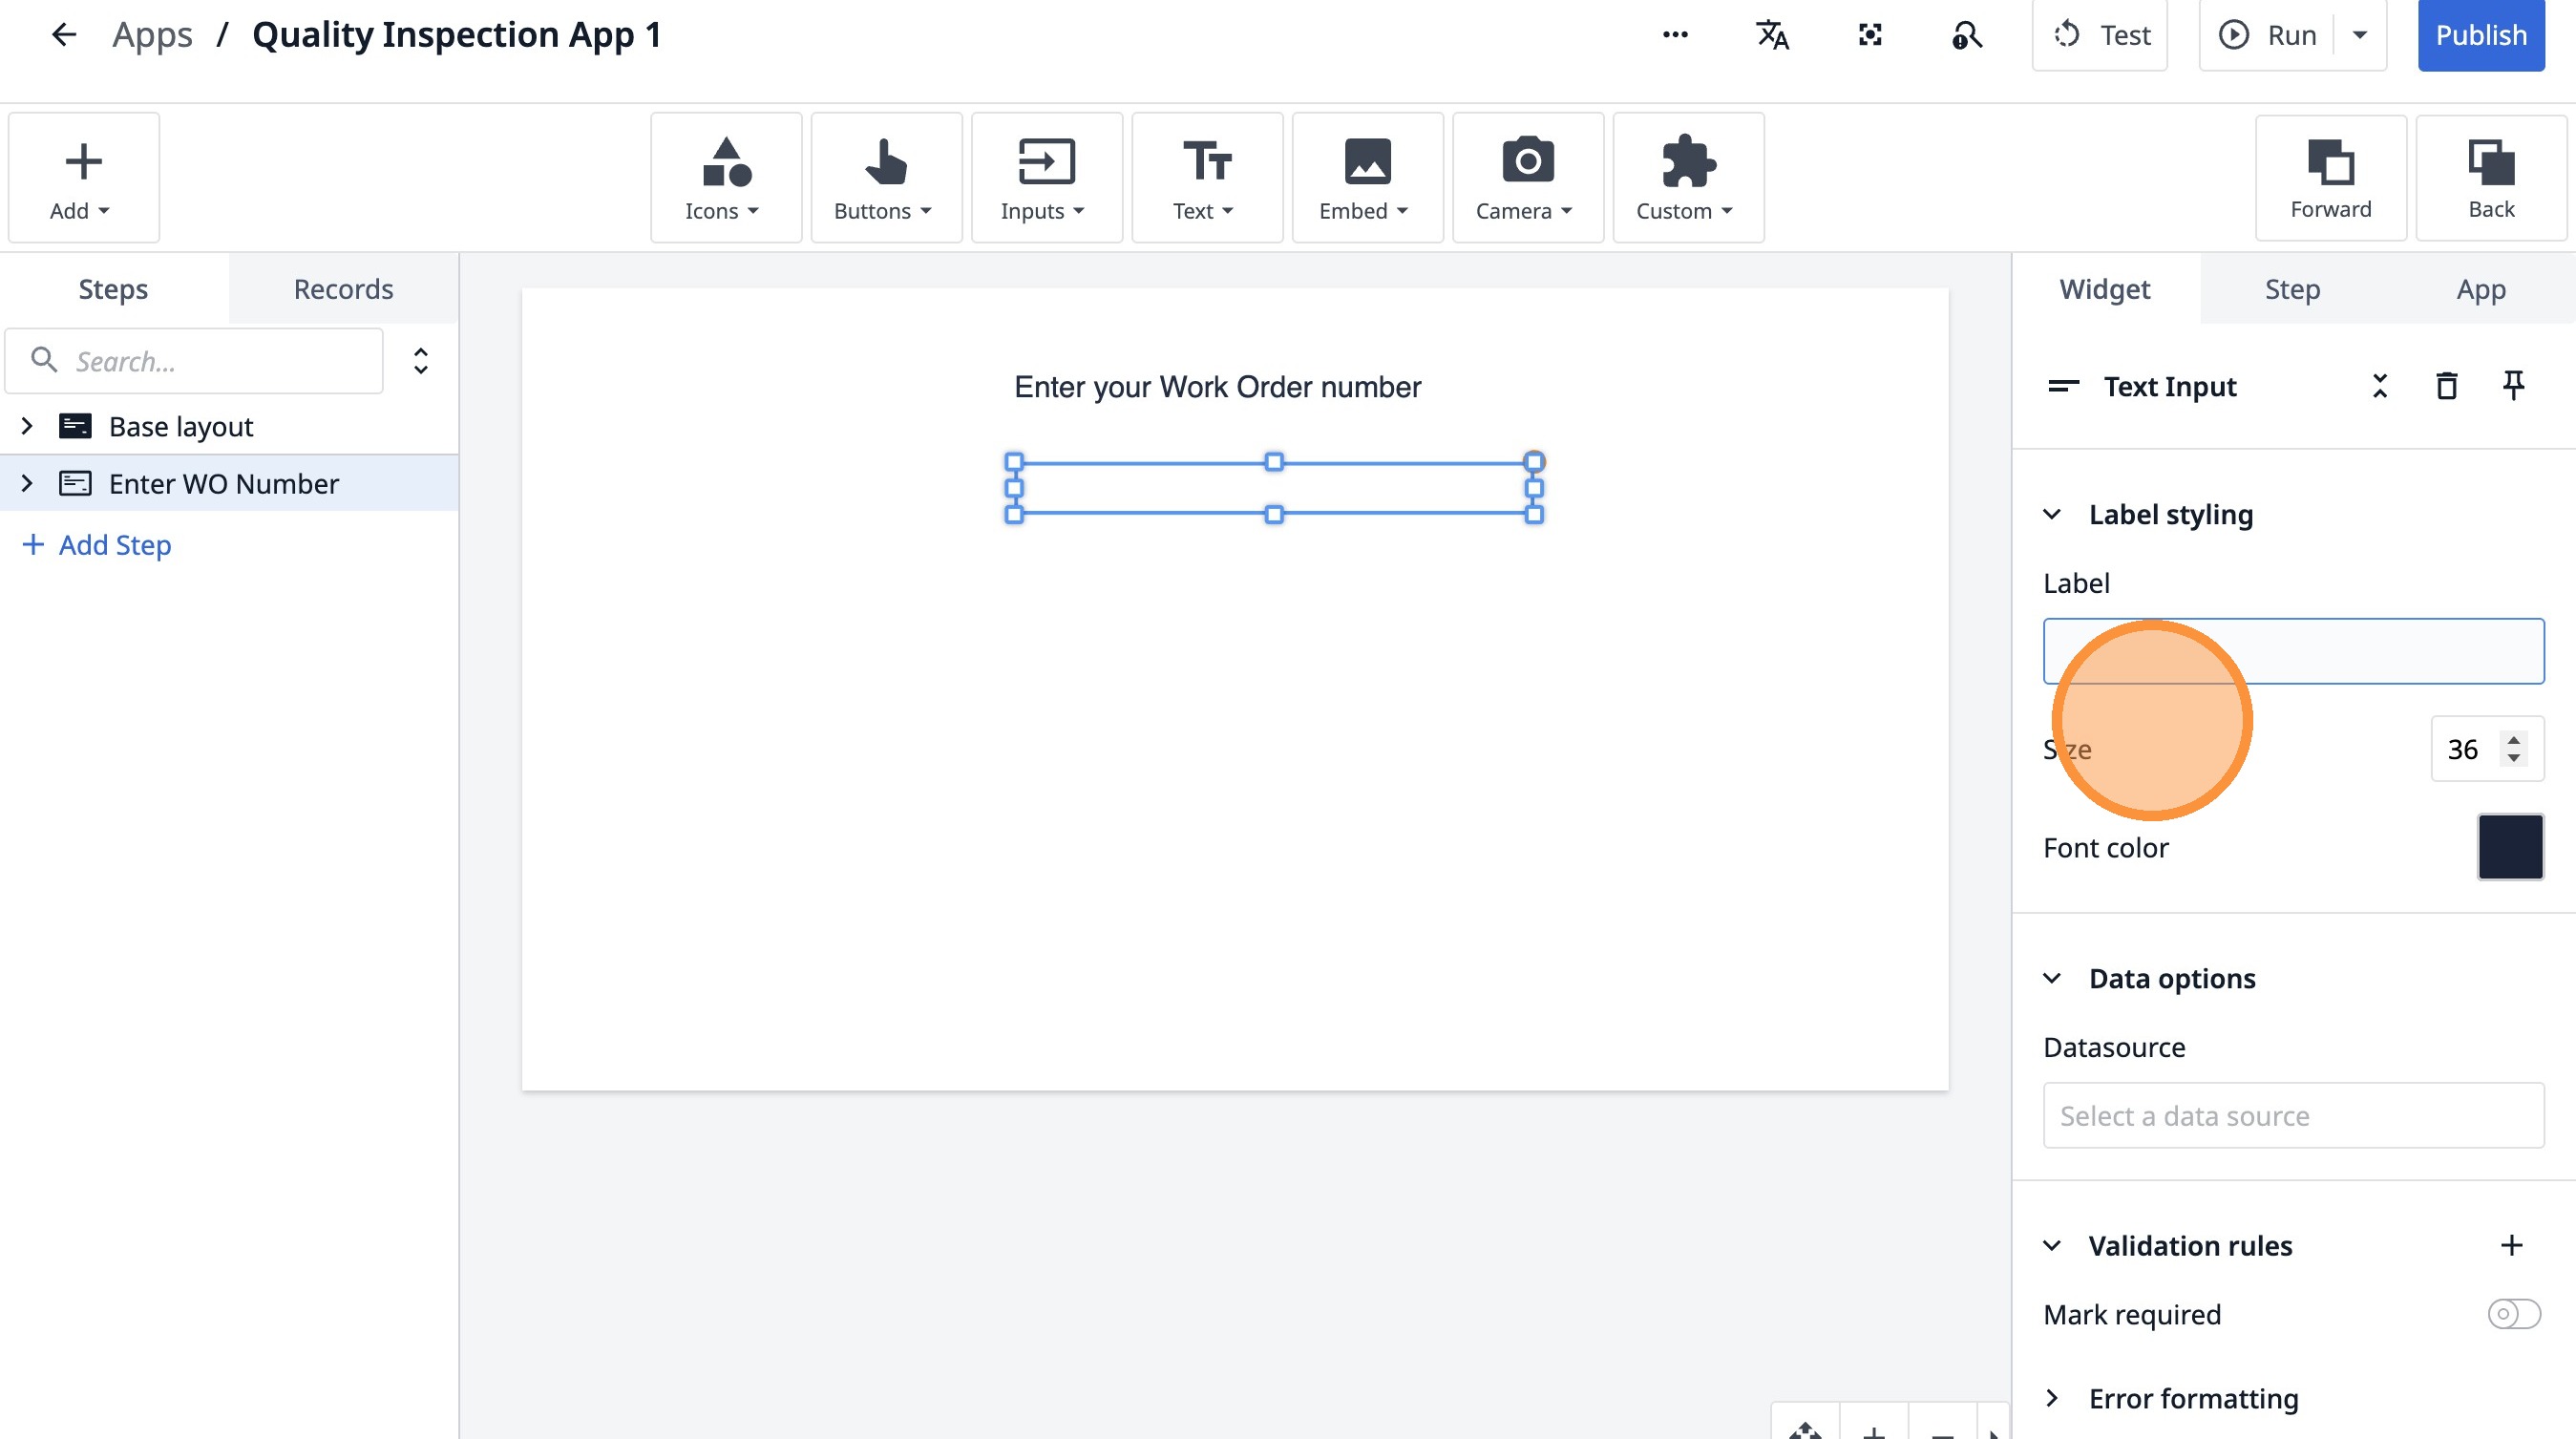The image size is (2576, 1439).
Task: Collapse the Label styling section
Action: click(x=2052, y=515)
